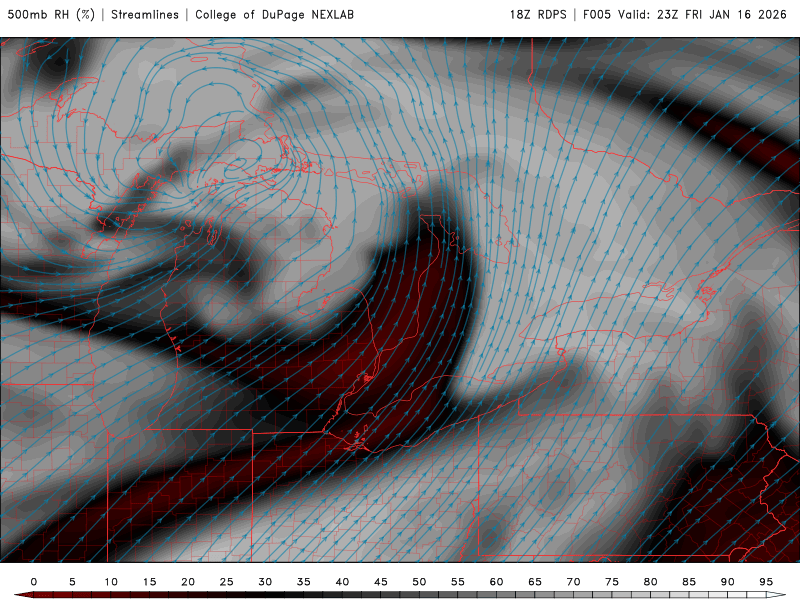Click the 65 label on the color scale
The height and width of the screenshot is (600, 800).
coord(535,582)
